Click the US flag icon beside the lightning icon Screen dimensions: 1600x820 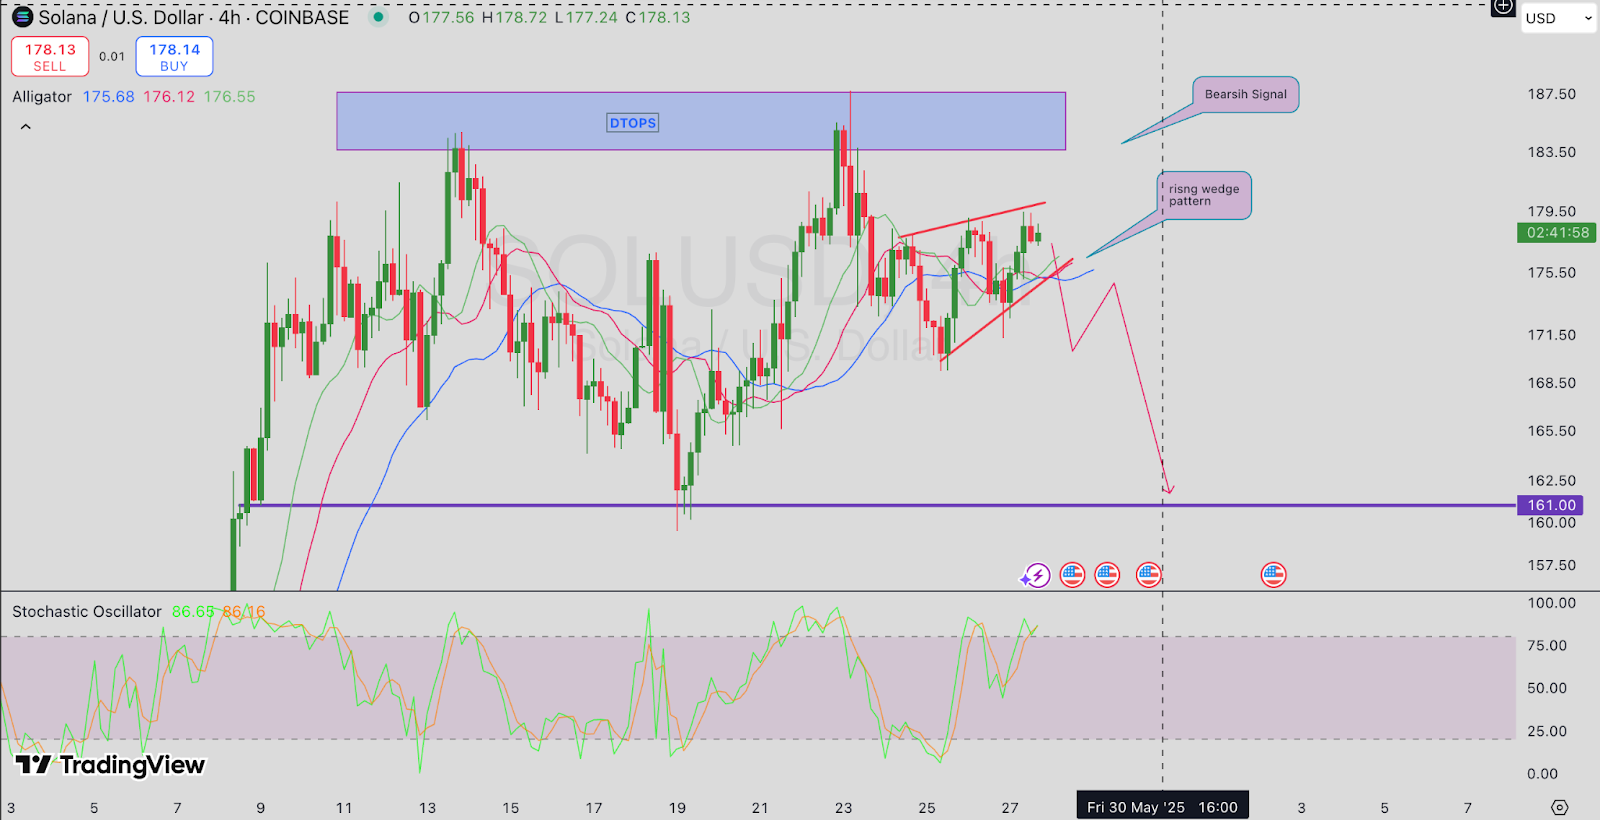tap(1072, 575)
